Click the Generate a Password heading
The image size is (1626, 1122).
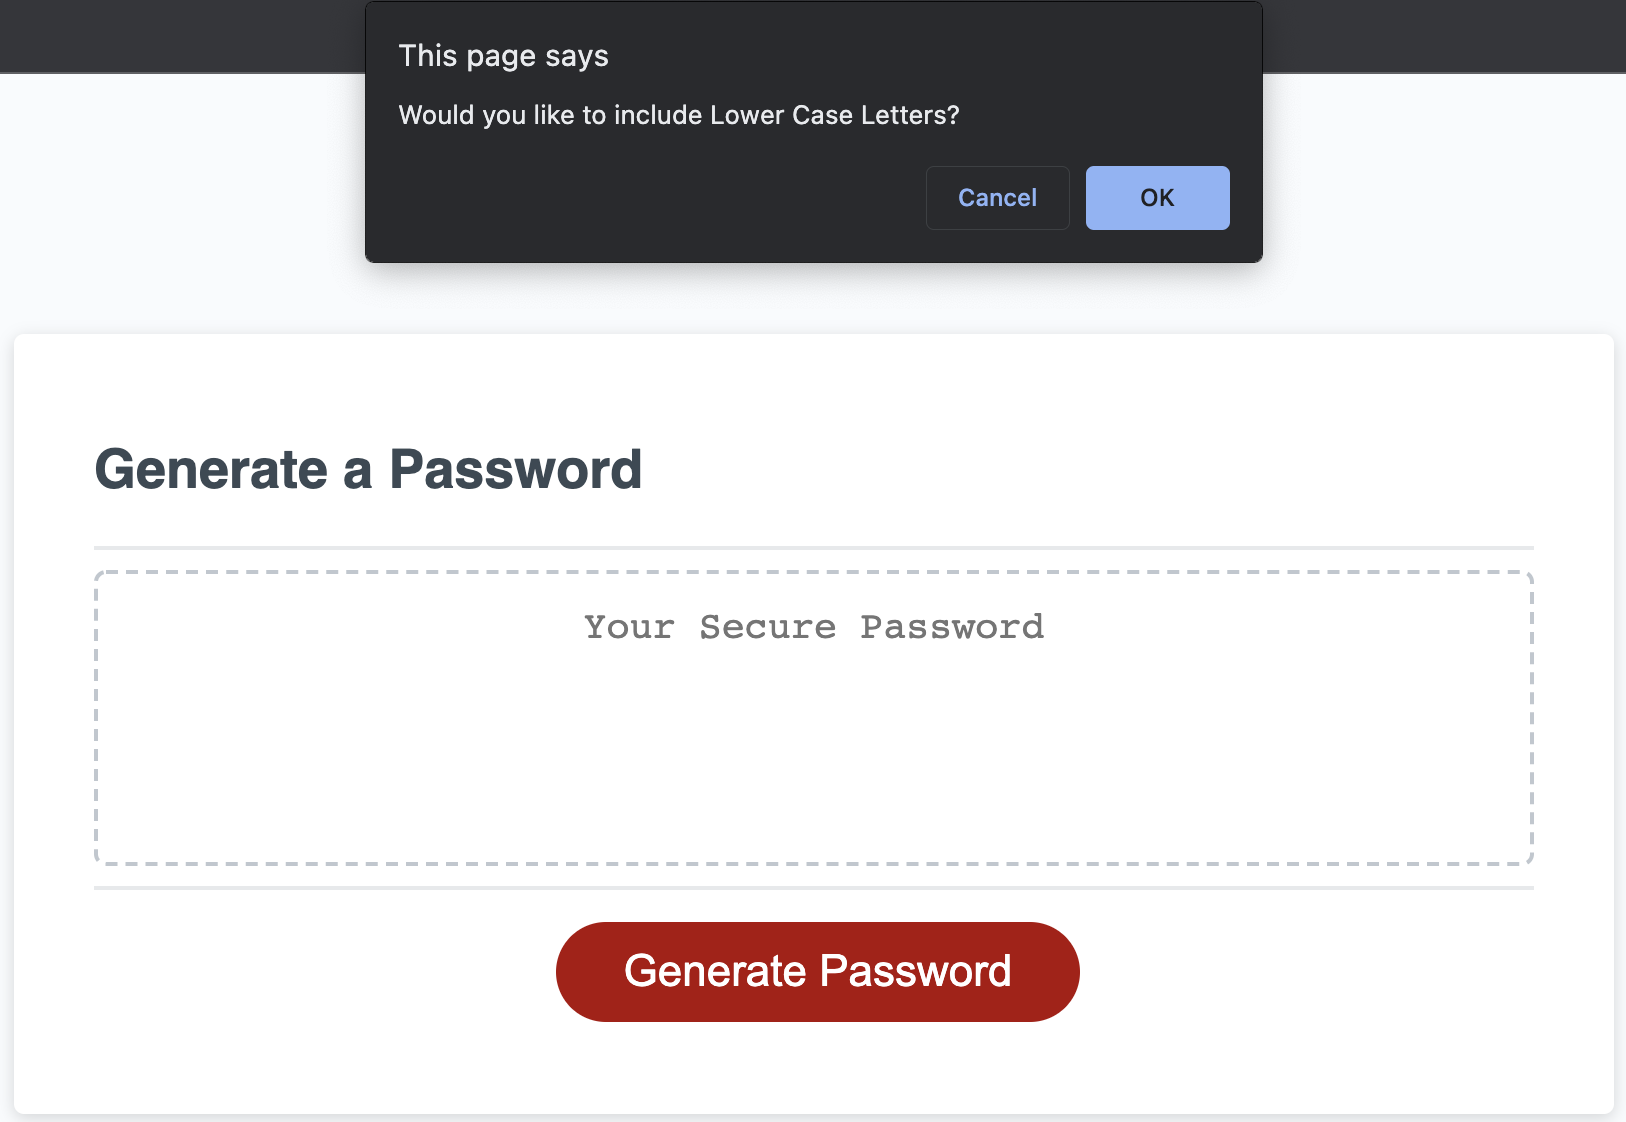(368, 469)
